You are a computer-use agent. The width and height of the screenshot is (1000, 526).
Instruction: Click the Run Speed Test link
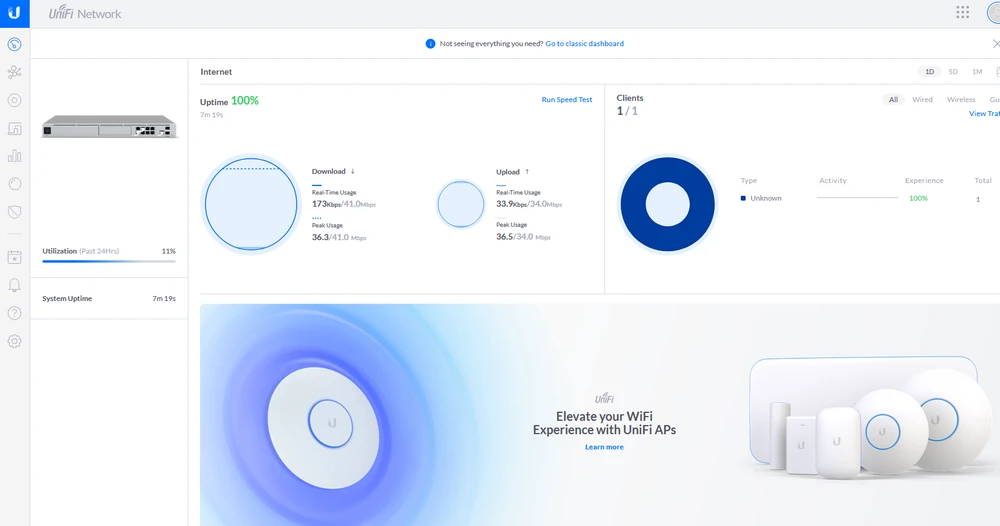tap(566, 99)
